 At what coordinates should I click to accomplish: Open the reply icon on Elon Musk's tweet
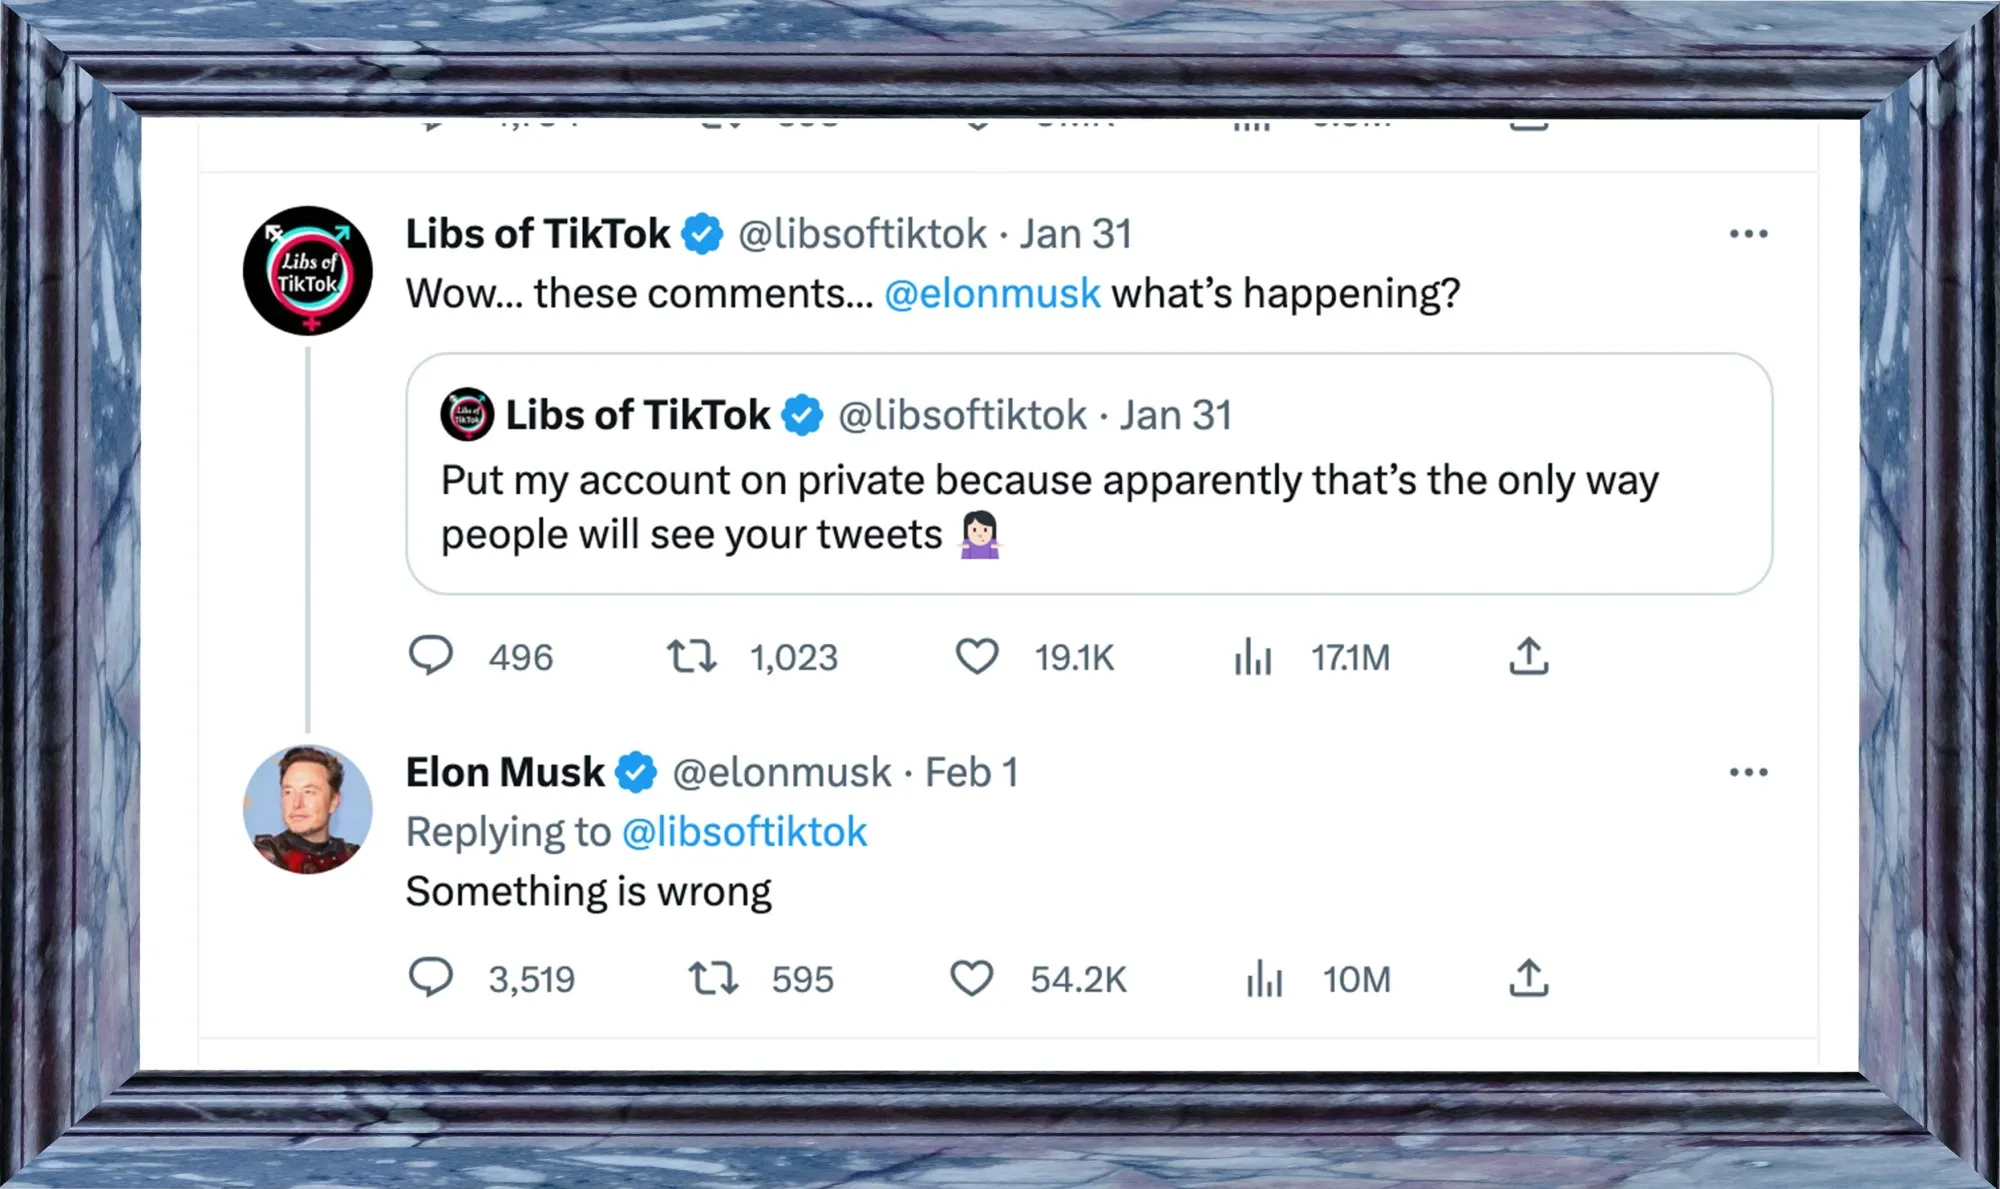pyautogui.click(x=432, y=978)
